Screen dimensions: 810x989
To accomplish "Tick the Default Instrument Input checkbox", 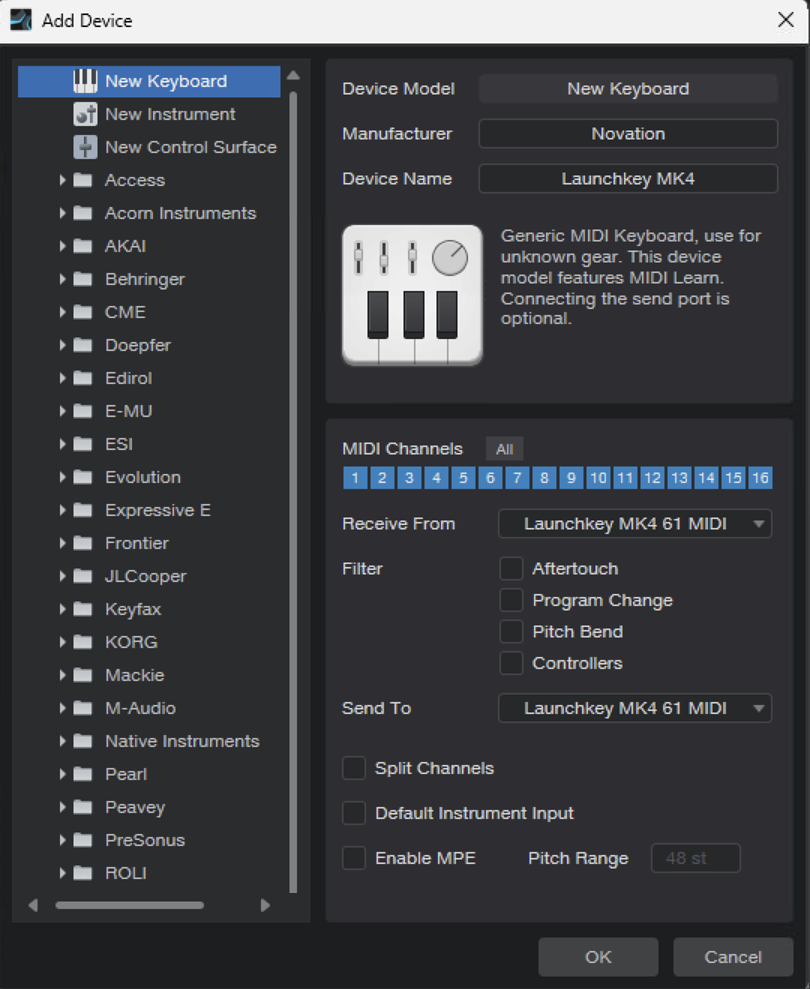I will (x=354, y=813).
